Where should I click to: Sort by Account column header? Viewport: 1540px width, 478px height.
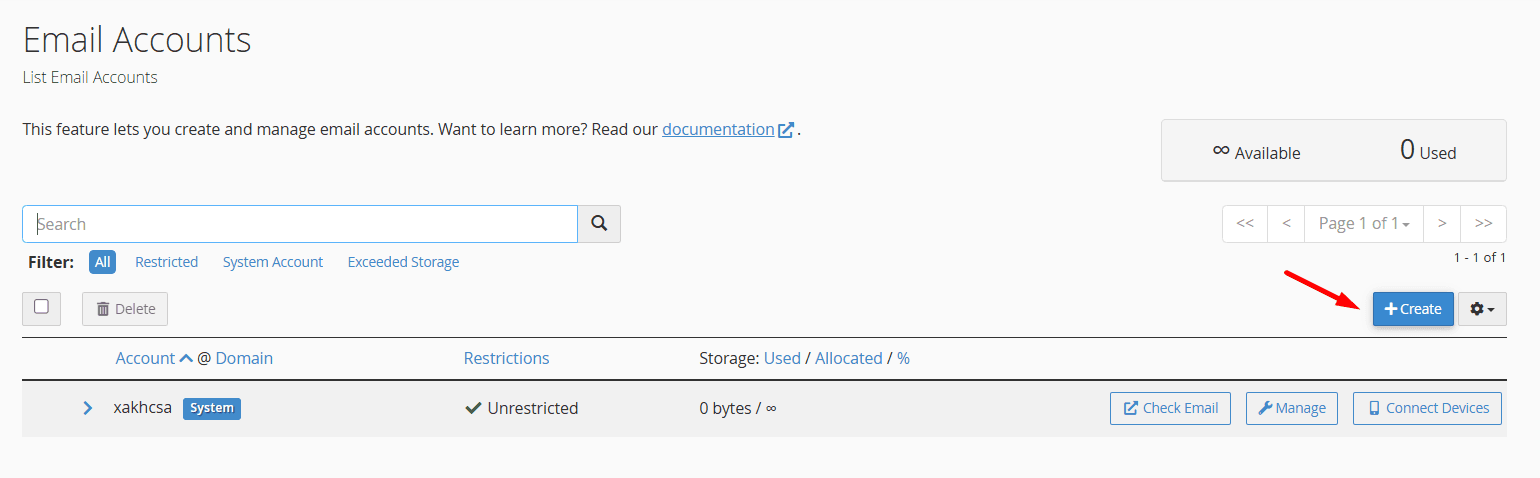146,358
